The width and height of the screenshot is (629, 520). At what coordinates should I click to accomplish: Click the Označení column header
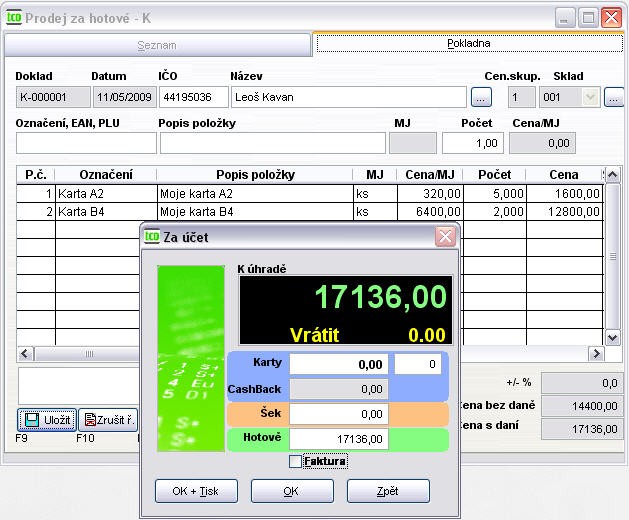tap(105, 175)
